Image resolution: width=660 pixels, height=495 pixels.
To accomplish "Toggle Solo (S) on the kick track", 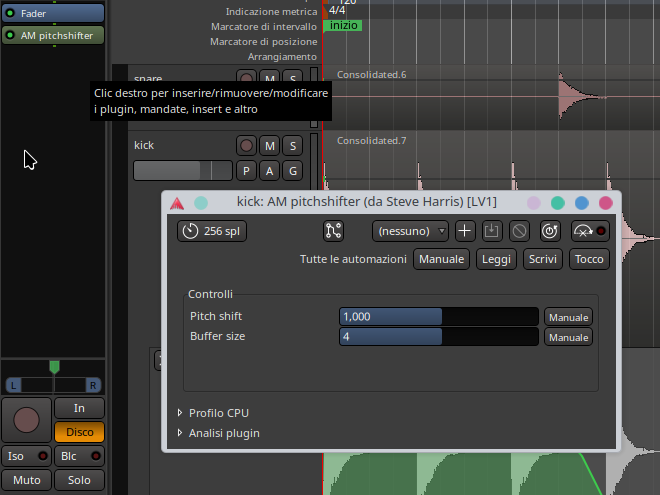I will click(x=292, y=146).
